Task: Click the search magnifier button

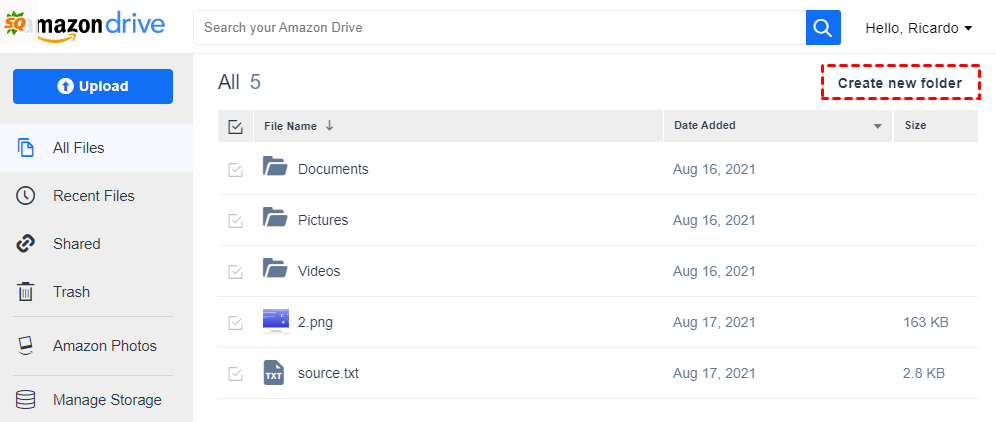Action: (822, 28)
